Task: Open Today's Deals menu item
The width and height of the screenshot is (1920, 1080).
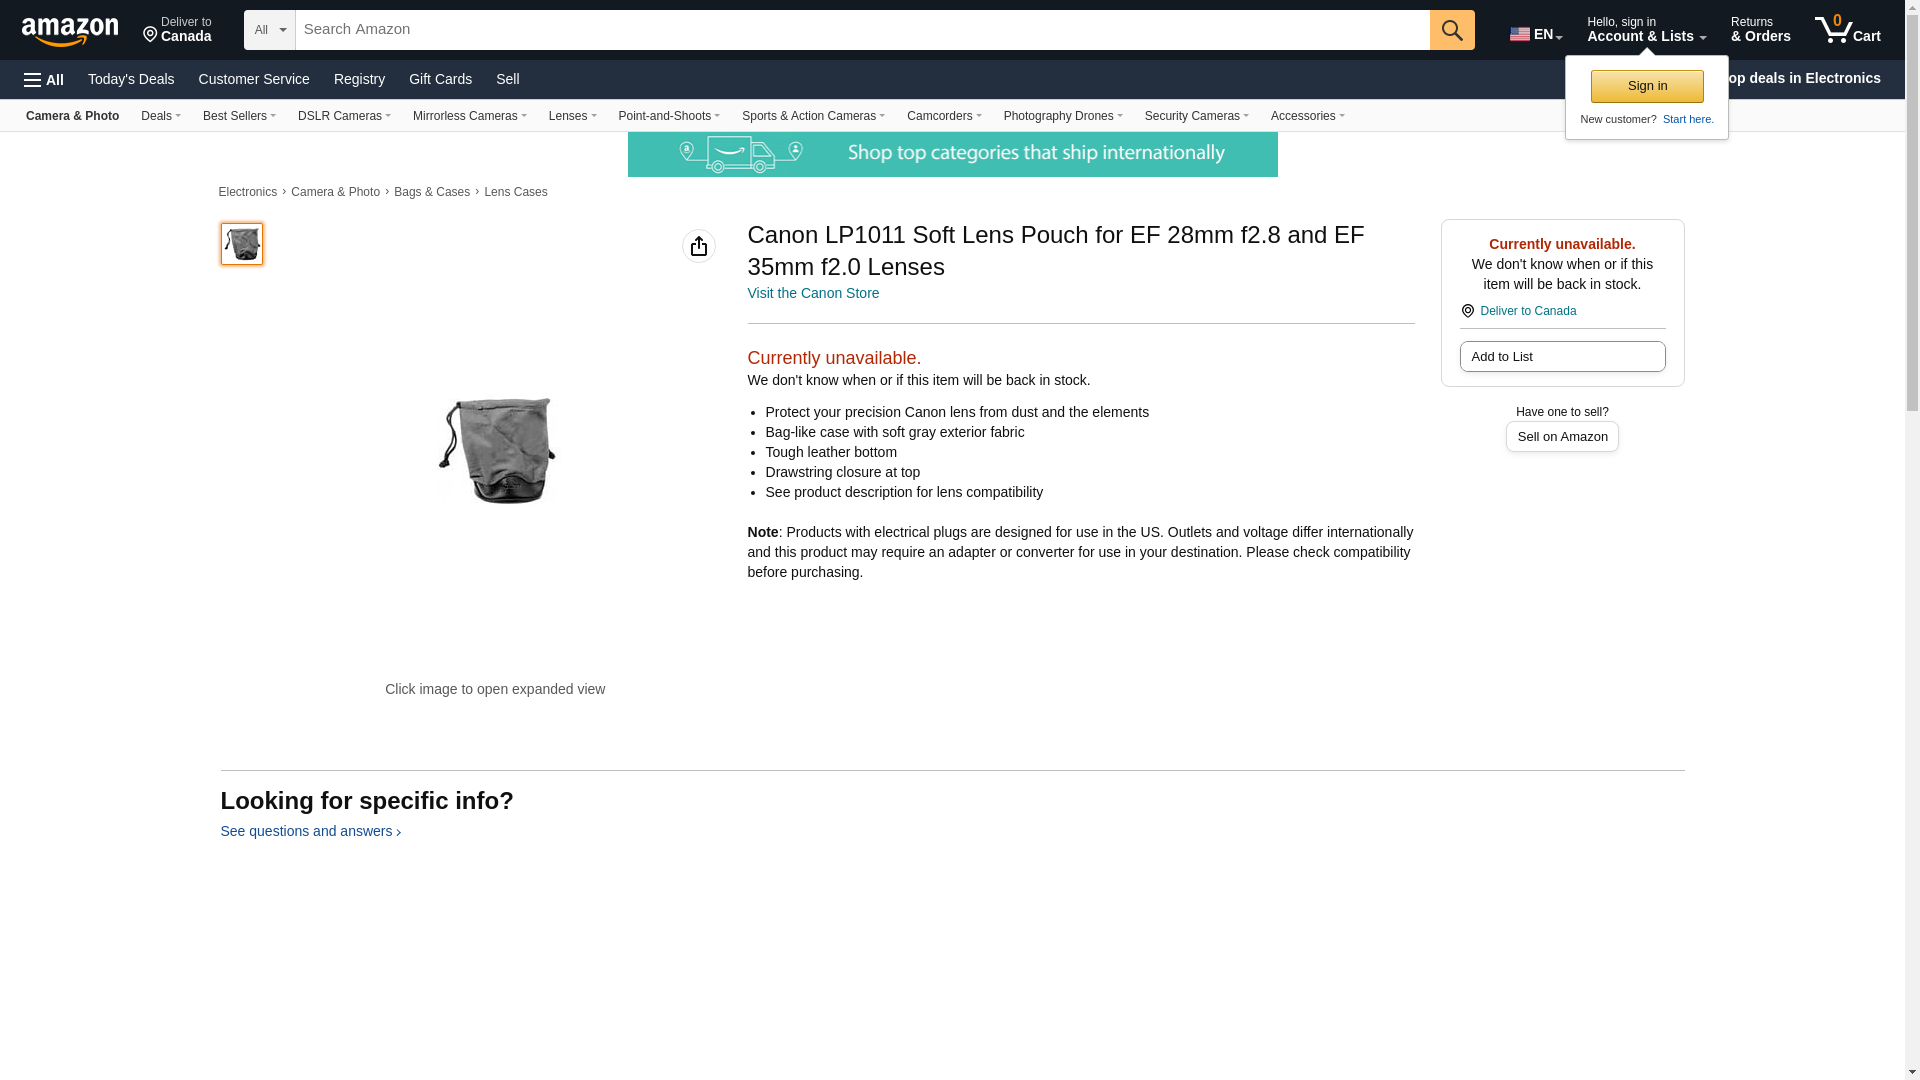Action: point(131,79)
